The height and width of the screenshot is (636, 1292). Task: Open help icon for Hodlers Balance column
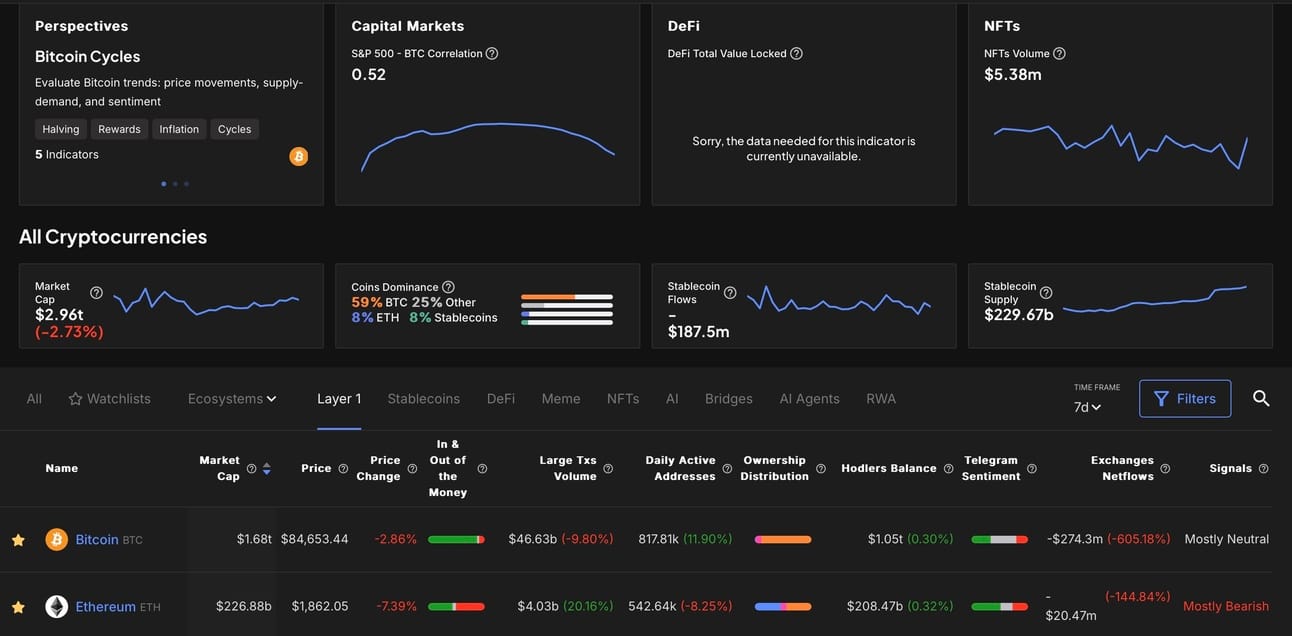click(948, 468)
